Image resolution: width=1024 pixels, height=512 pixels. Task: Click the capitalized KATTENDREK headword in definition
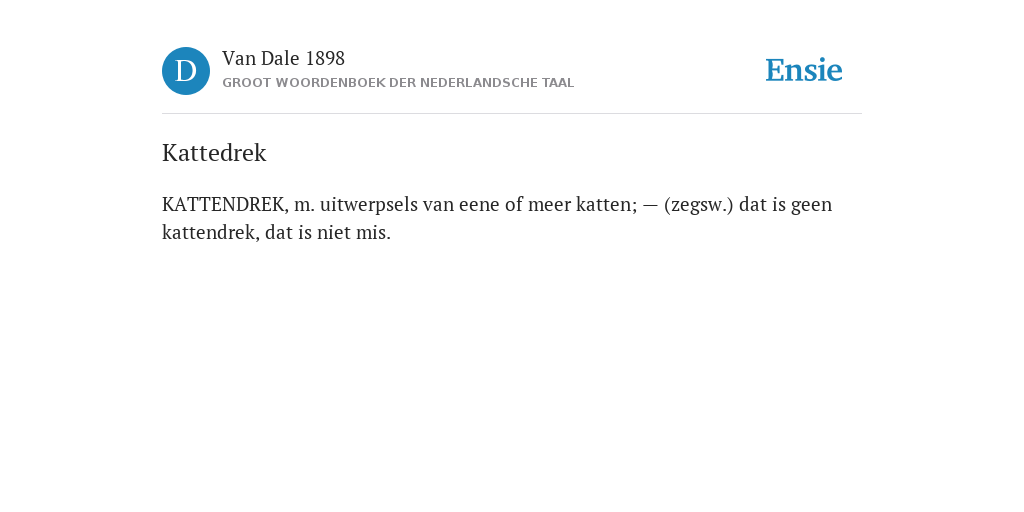225,204
